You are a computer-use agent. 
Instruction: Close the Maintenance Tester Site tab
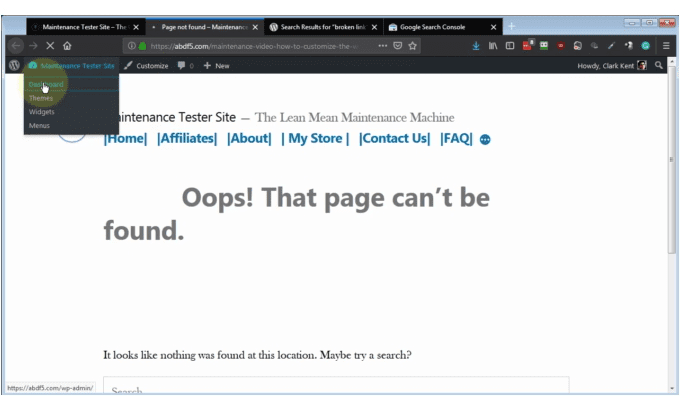pos(136,27)
